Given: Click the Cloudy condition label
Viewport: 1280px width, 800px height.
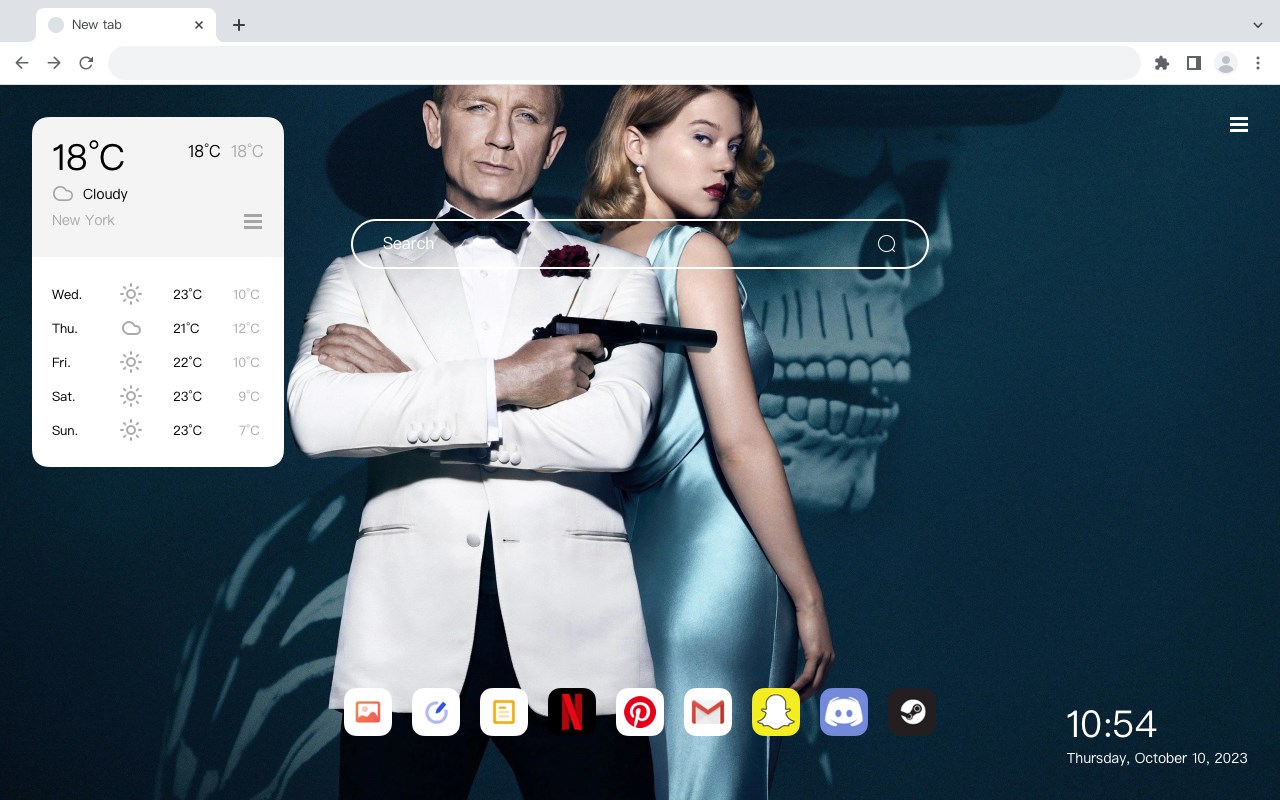Looking at the screenshot, I should tap(105, 194).
